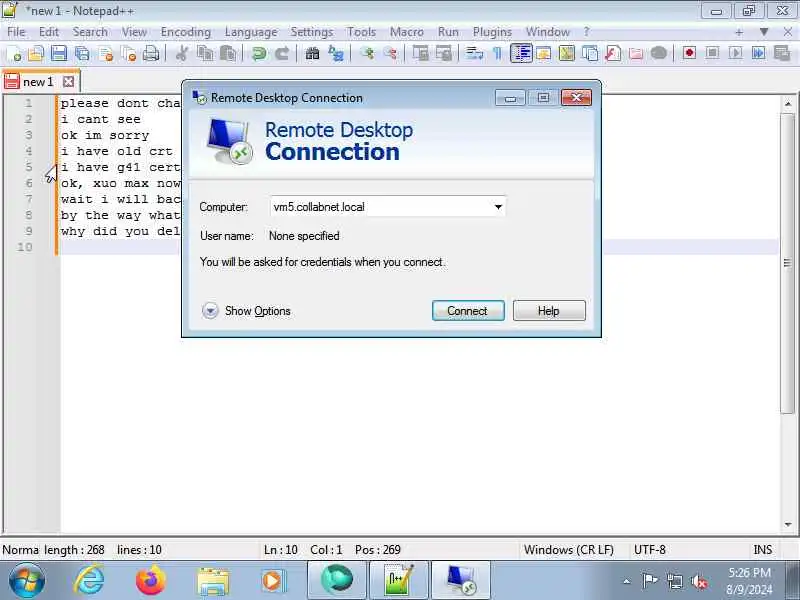Open the Language menu
The width and height of the screenshot is (800, 600).
(251, 32)
